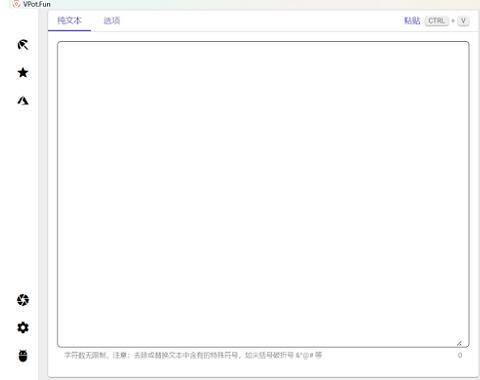The height and width of the screenshot is (380, 480).
Task: Open settings via the gear icon
Action: [23, 328]
